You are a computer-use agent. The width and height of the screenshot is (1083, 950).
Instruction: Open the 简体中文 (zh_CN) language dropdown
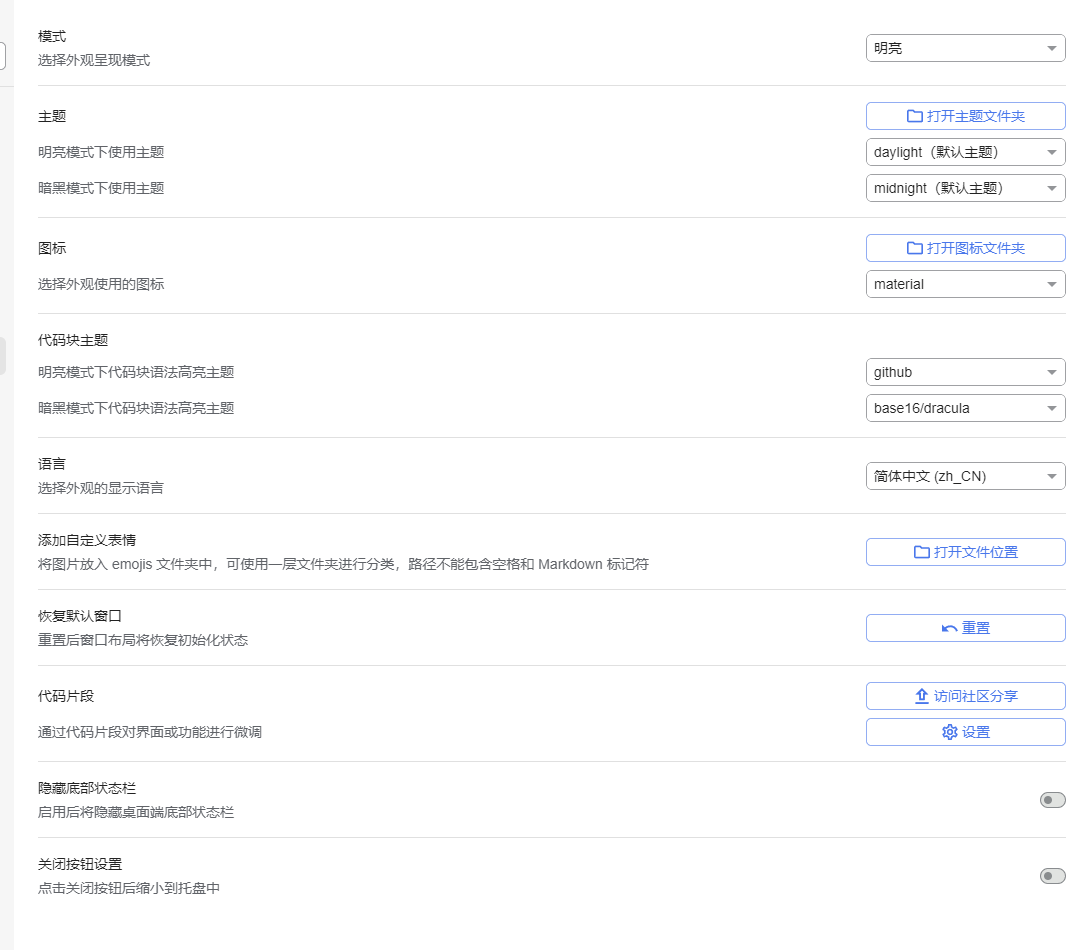(x=965, y=476)
